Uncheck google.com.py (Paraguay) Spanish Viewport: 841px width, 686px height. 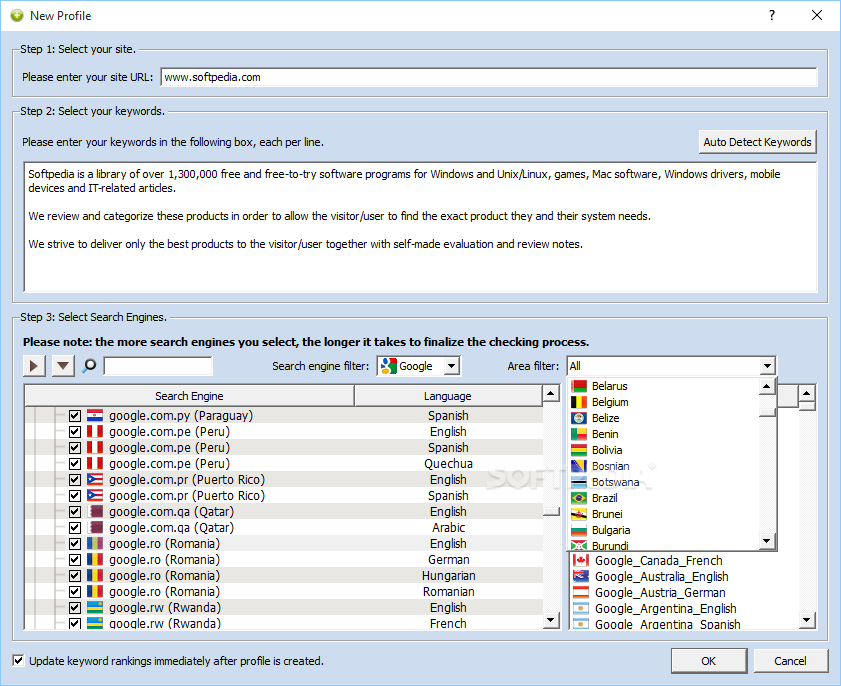pyautogui.click(x=75, y=416)
